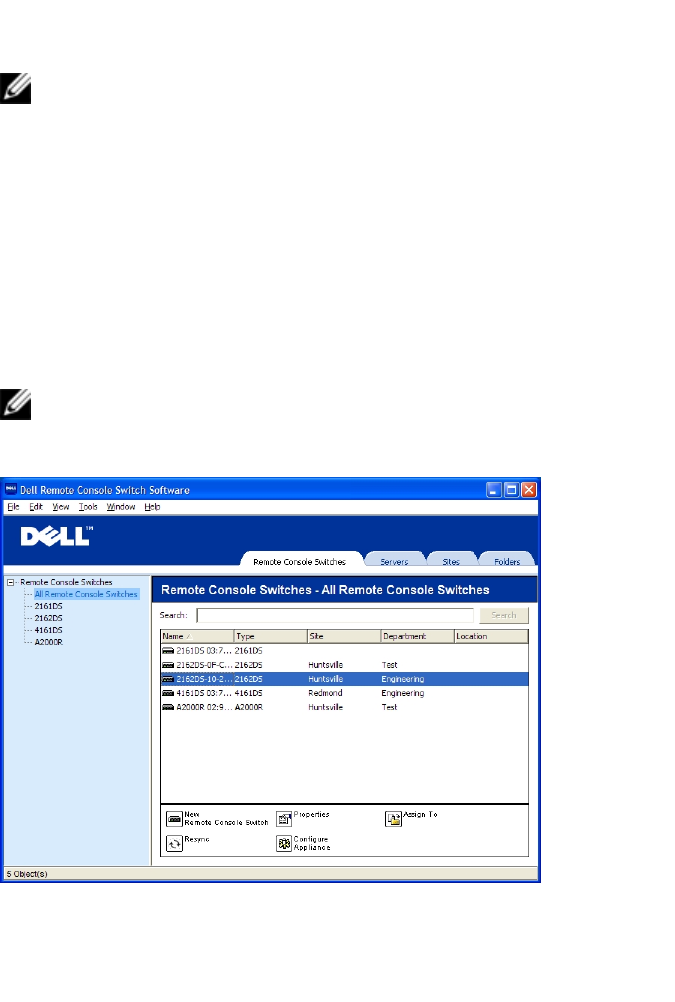This screenshot has width=675, height=1002.
Task: Sort by the Location column header
Action: [491, 636]
